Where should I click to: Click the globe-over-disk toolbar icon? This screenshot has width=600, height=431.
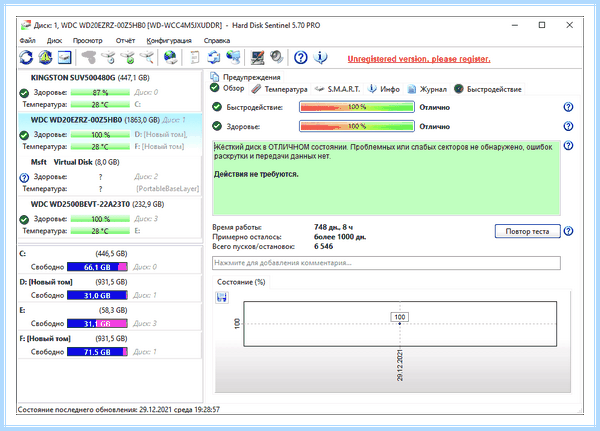tap(170, 58)
